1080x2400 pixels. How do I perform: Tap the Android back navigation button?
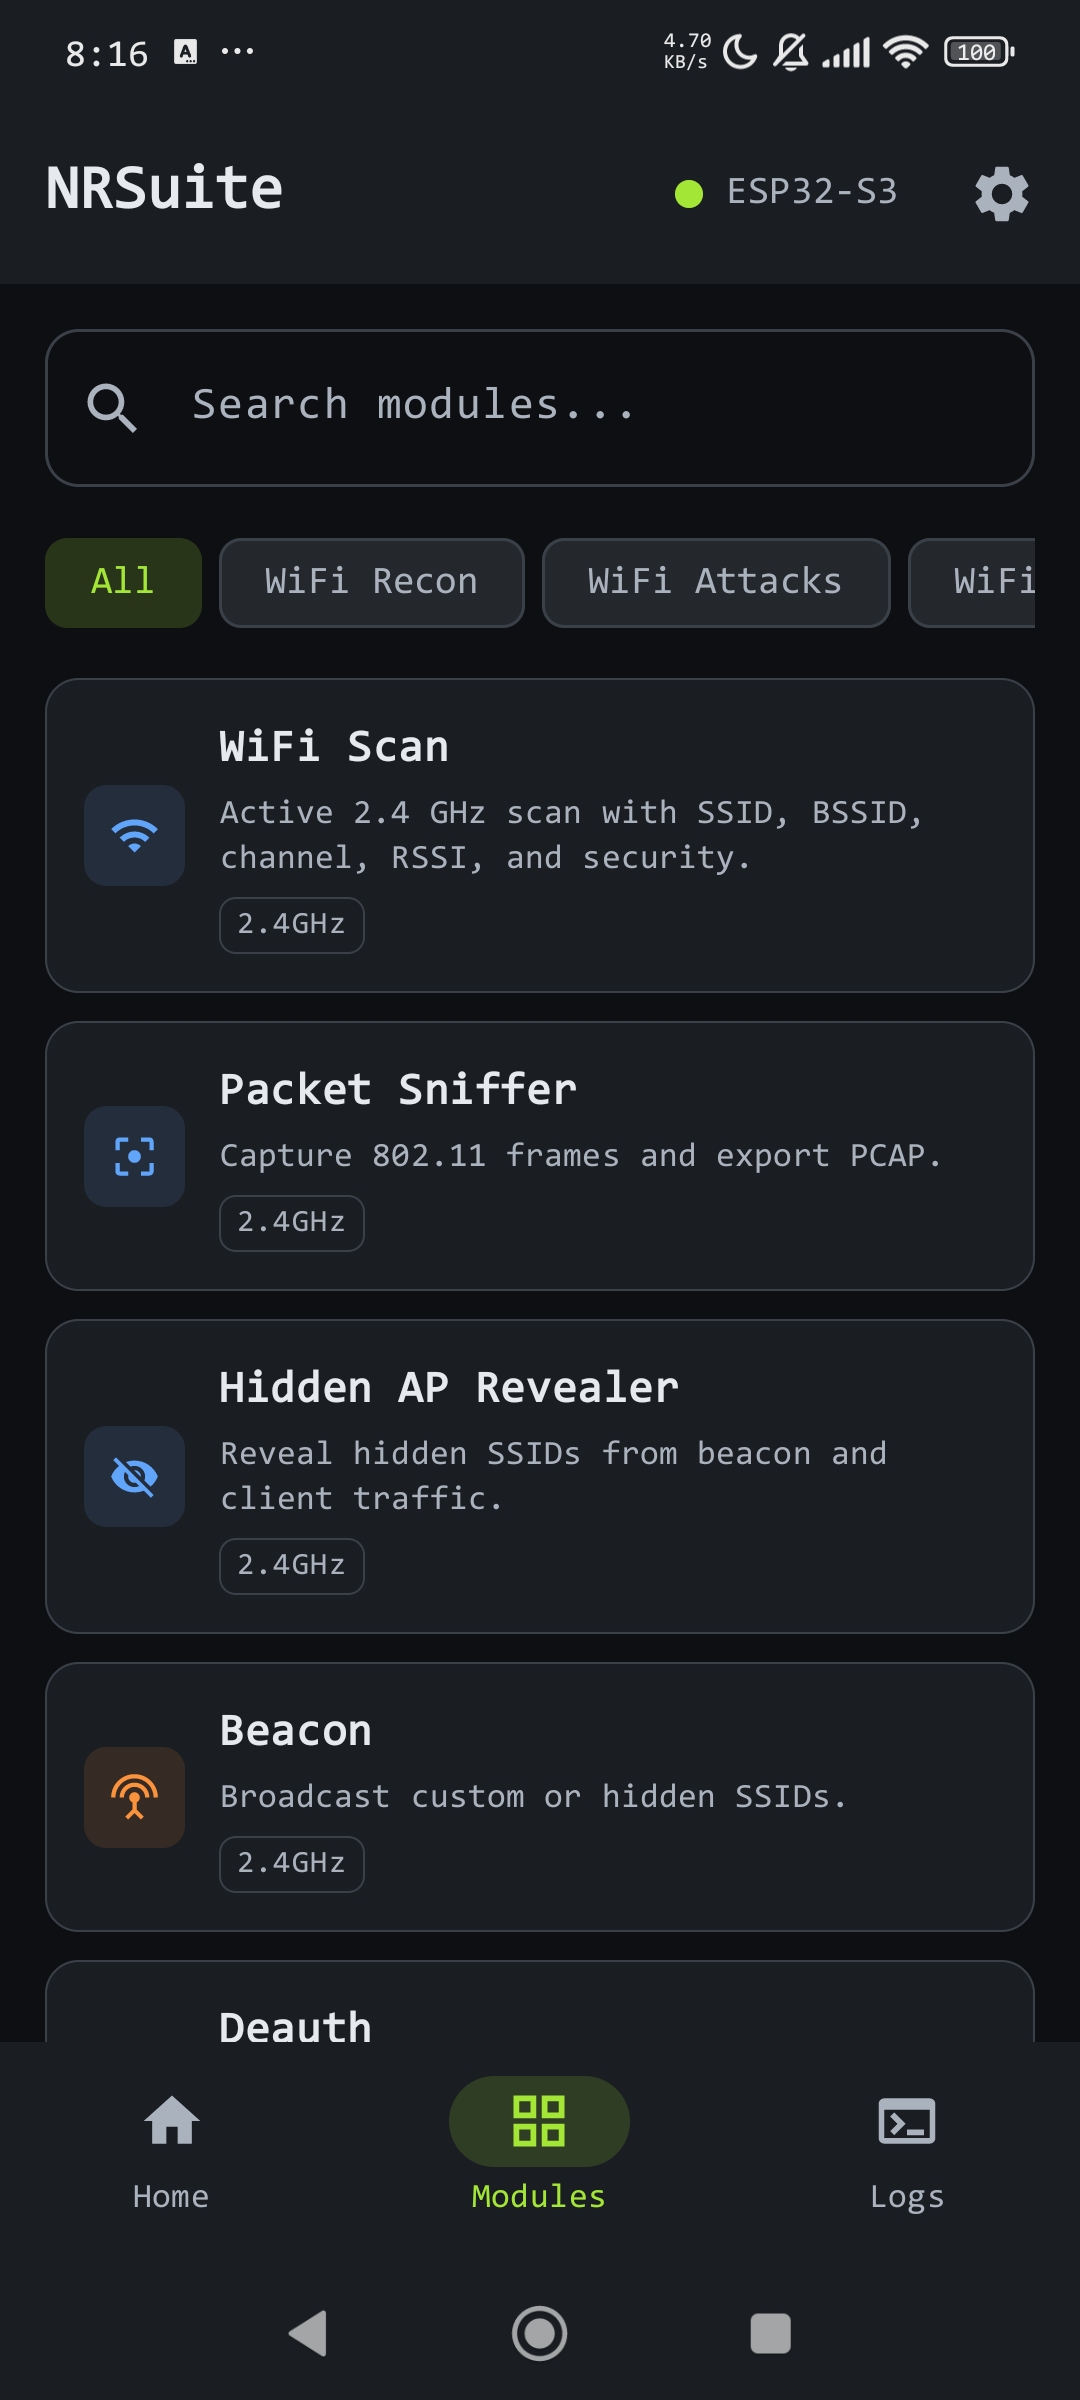[308, 2333]
